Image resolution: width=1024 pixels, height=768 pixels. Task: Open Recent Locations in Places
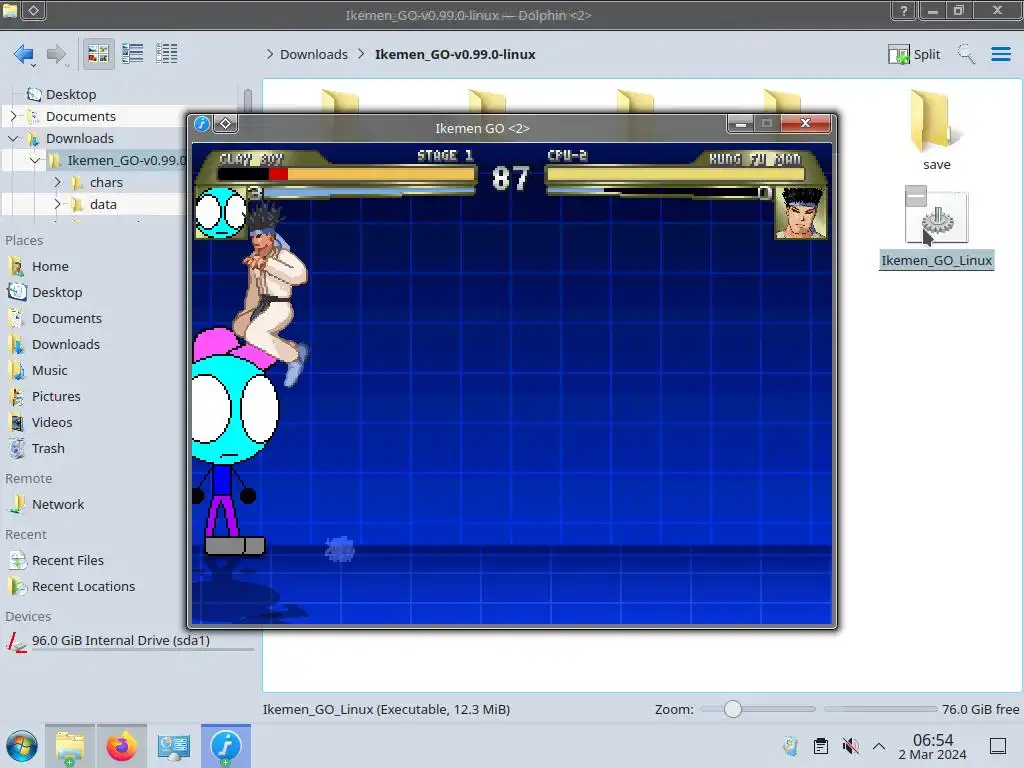[72, 586]
